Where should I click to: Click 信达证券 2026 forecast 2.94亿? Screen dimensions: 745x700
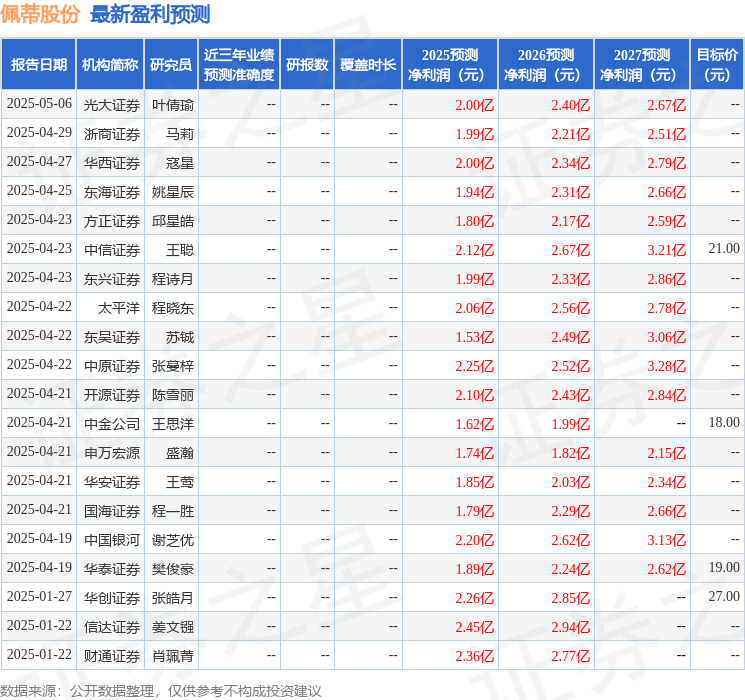coord(571,627)
